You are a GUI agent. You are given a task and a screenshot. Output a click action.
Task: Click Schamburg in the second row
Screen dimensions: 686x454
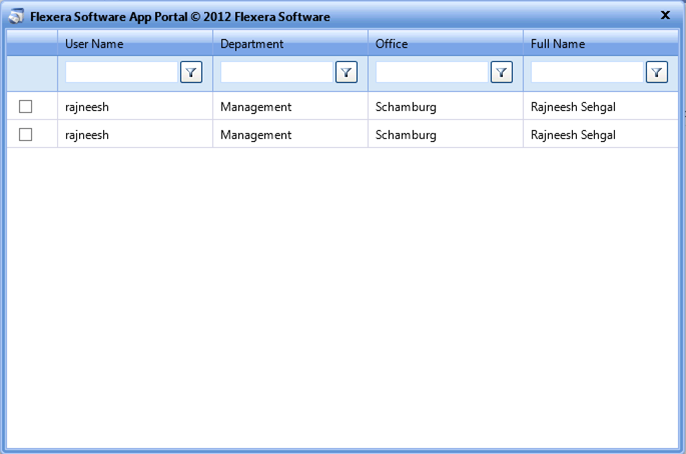point(405,135)
